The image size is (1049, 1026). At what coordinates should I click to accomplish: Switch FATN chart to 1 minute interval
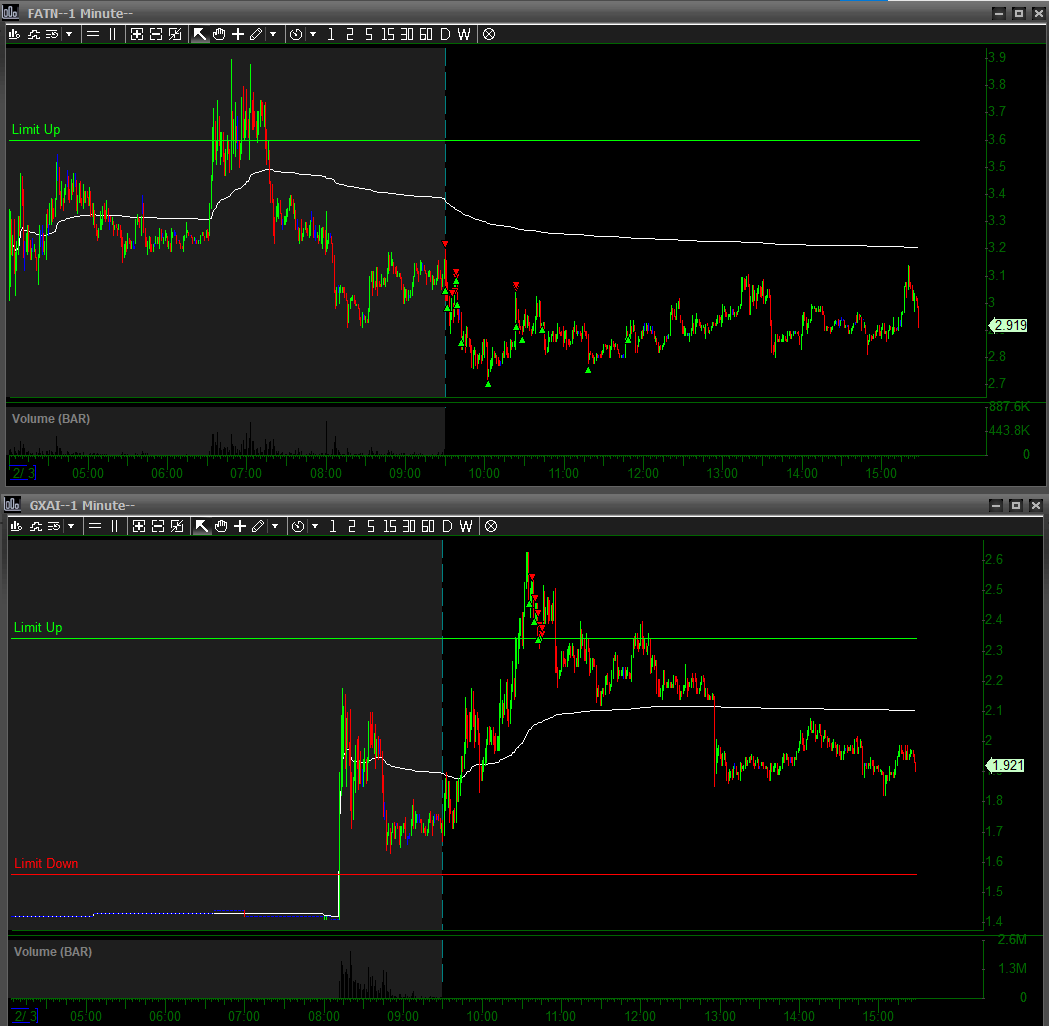(x=330, y=34)
